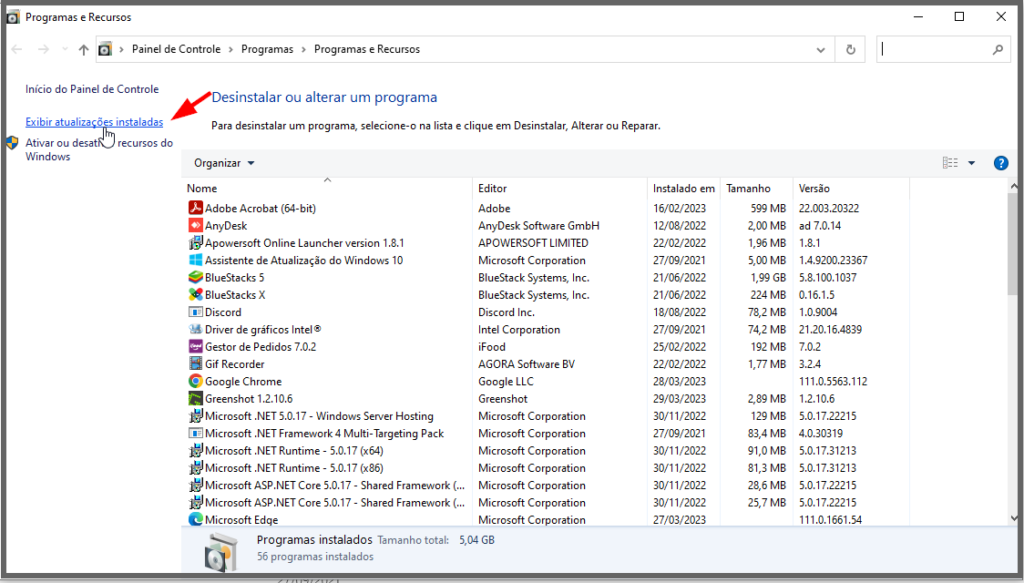Click the Discord program icon
The height and width of the screenshot is (583, 1024).
195,312
